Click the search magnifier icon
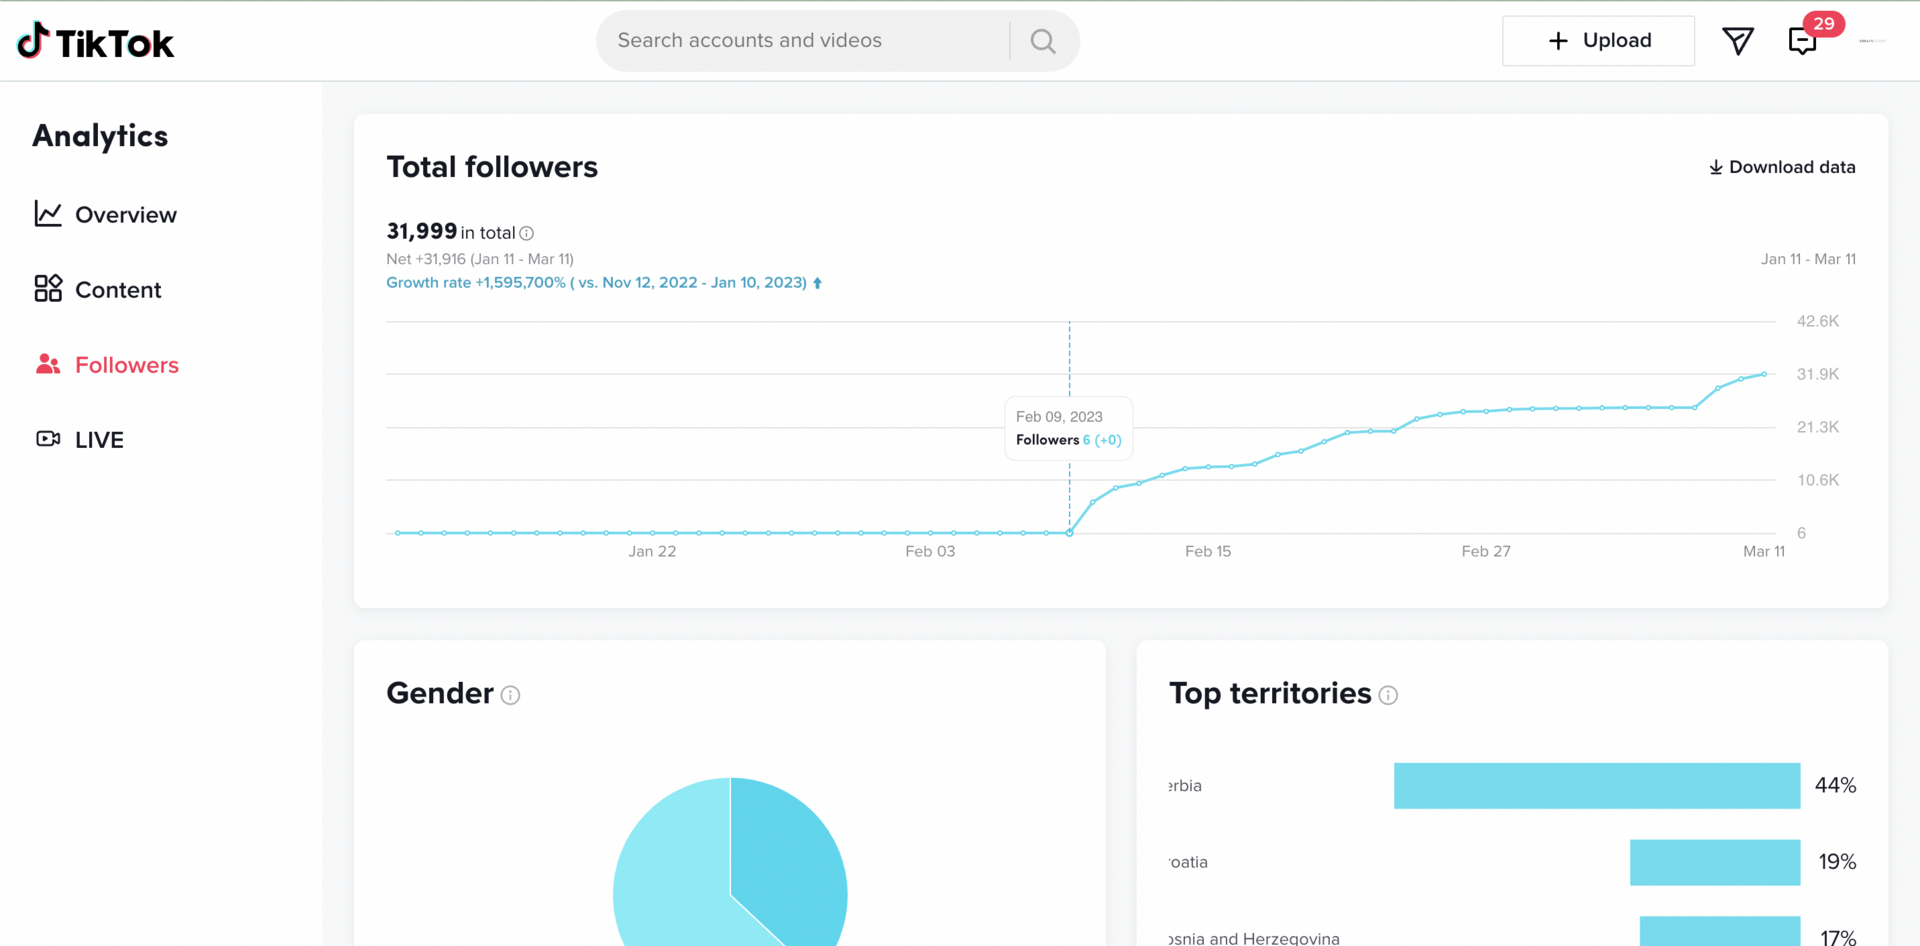 coord(1043,41)
